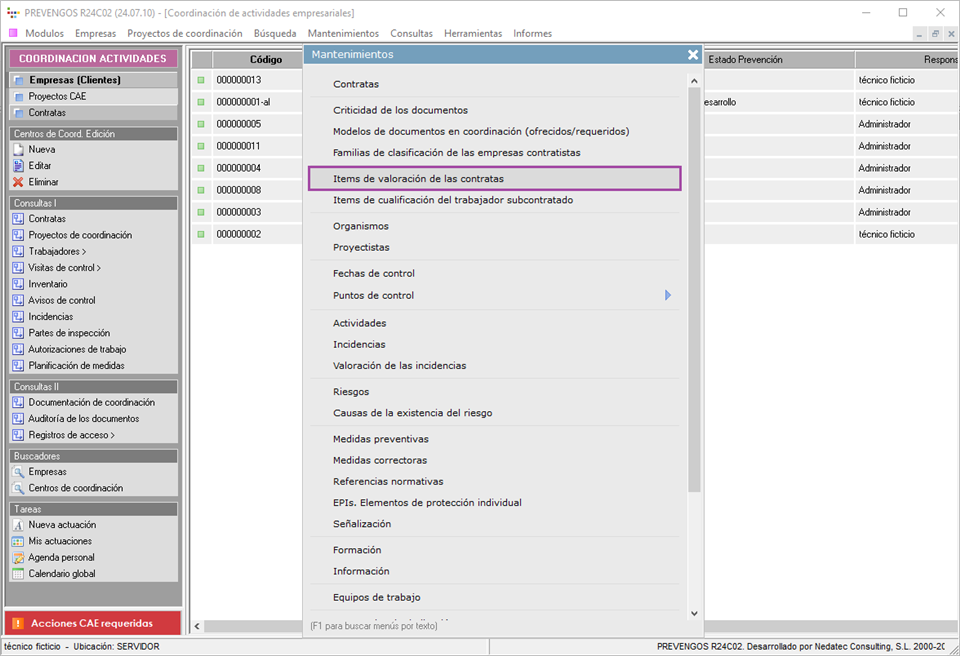Expand Registros de acceso in Consultas II
Image resolution: width=960 pixels, height=656 pixels.
[71, 435]
